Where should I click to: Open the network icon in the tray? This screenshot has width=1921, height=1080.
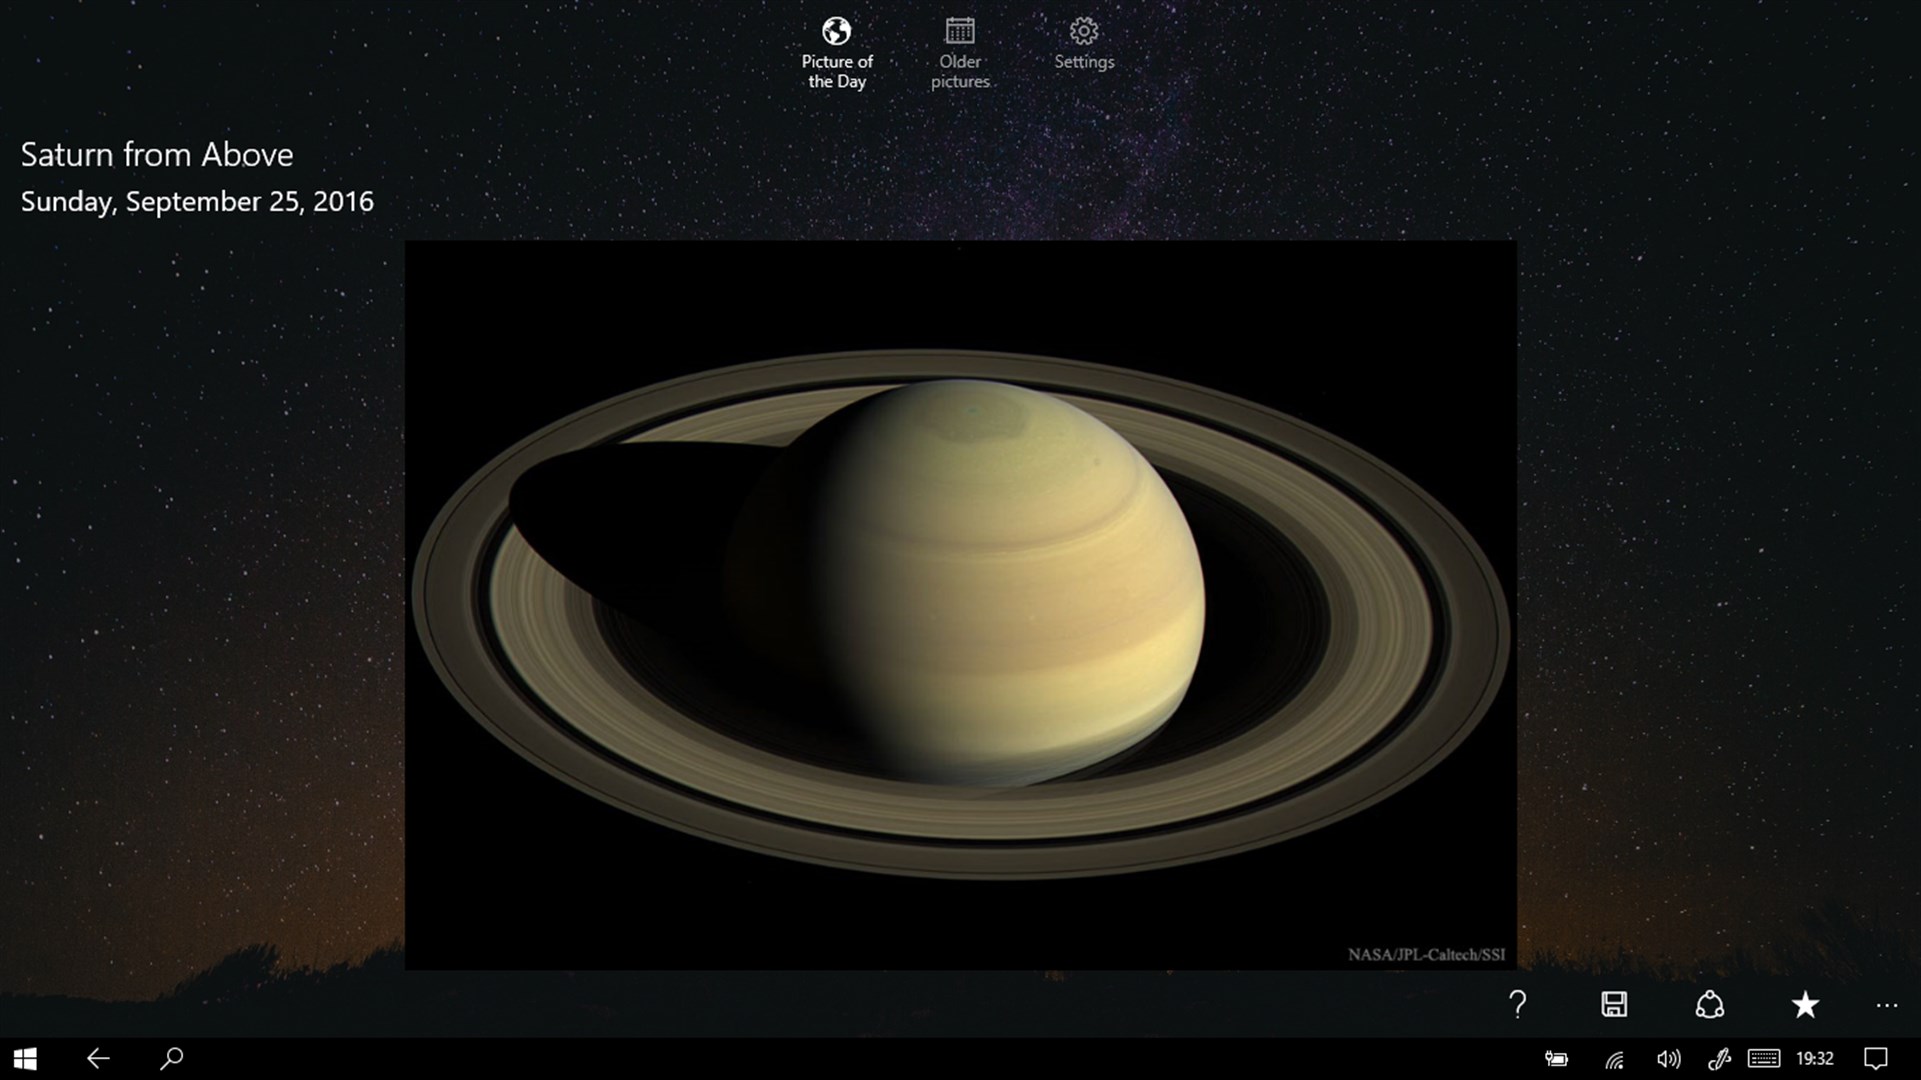(1614, 1058)
